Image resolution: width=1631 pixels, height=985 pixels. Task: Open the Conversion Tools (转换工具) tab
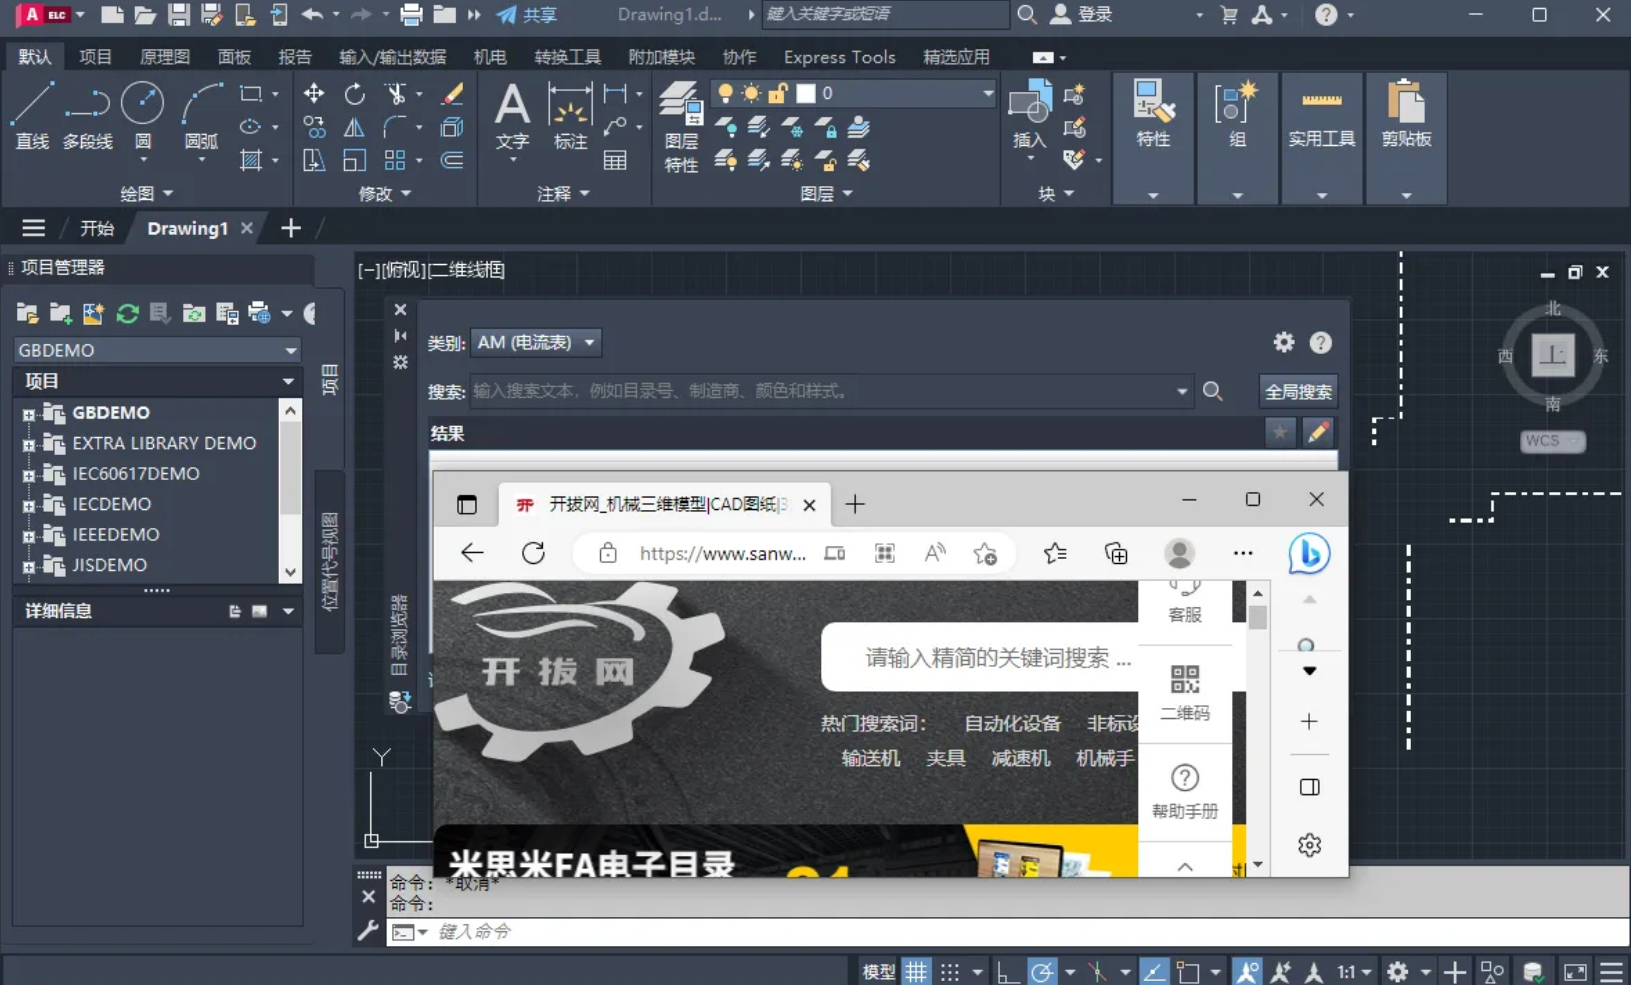click(x=567, y=57)
